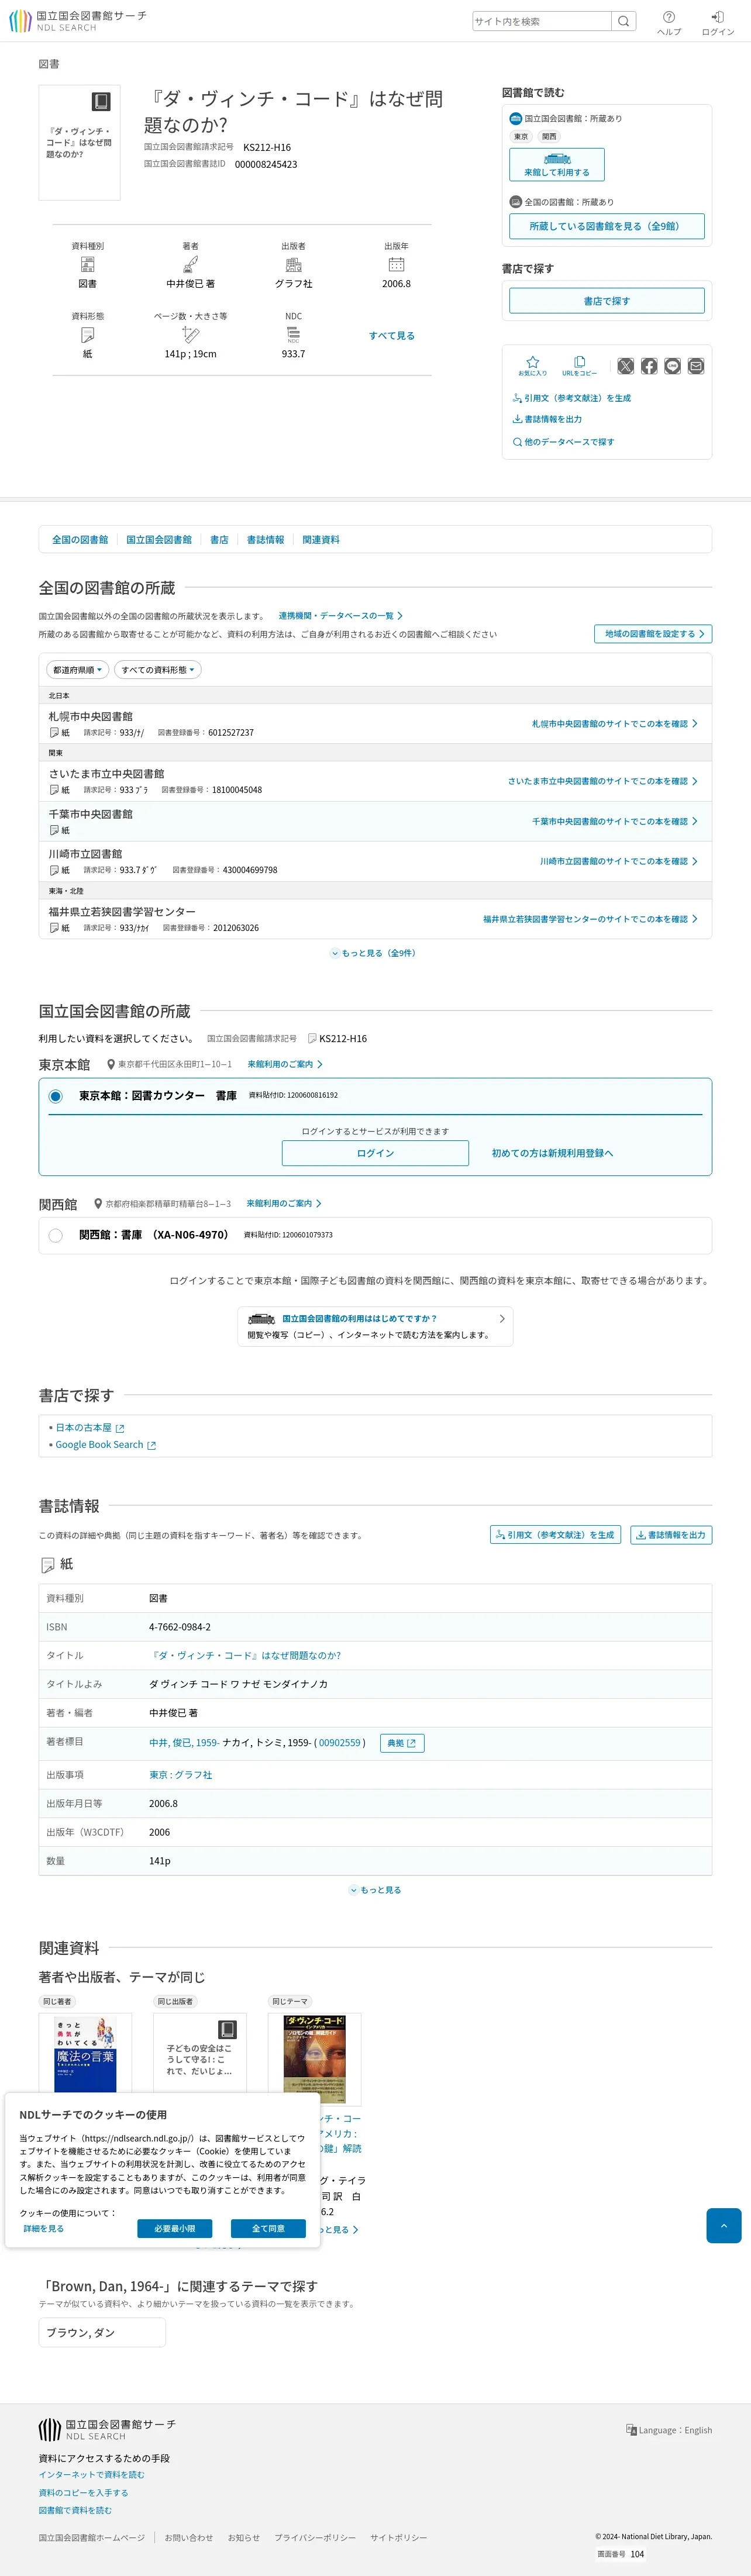Click the ruler icon above 141p ; 19cm
Screen dimensions: 751x2576
(190, 335)
